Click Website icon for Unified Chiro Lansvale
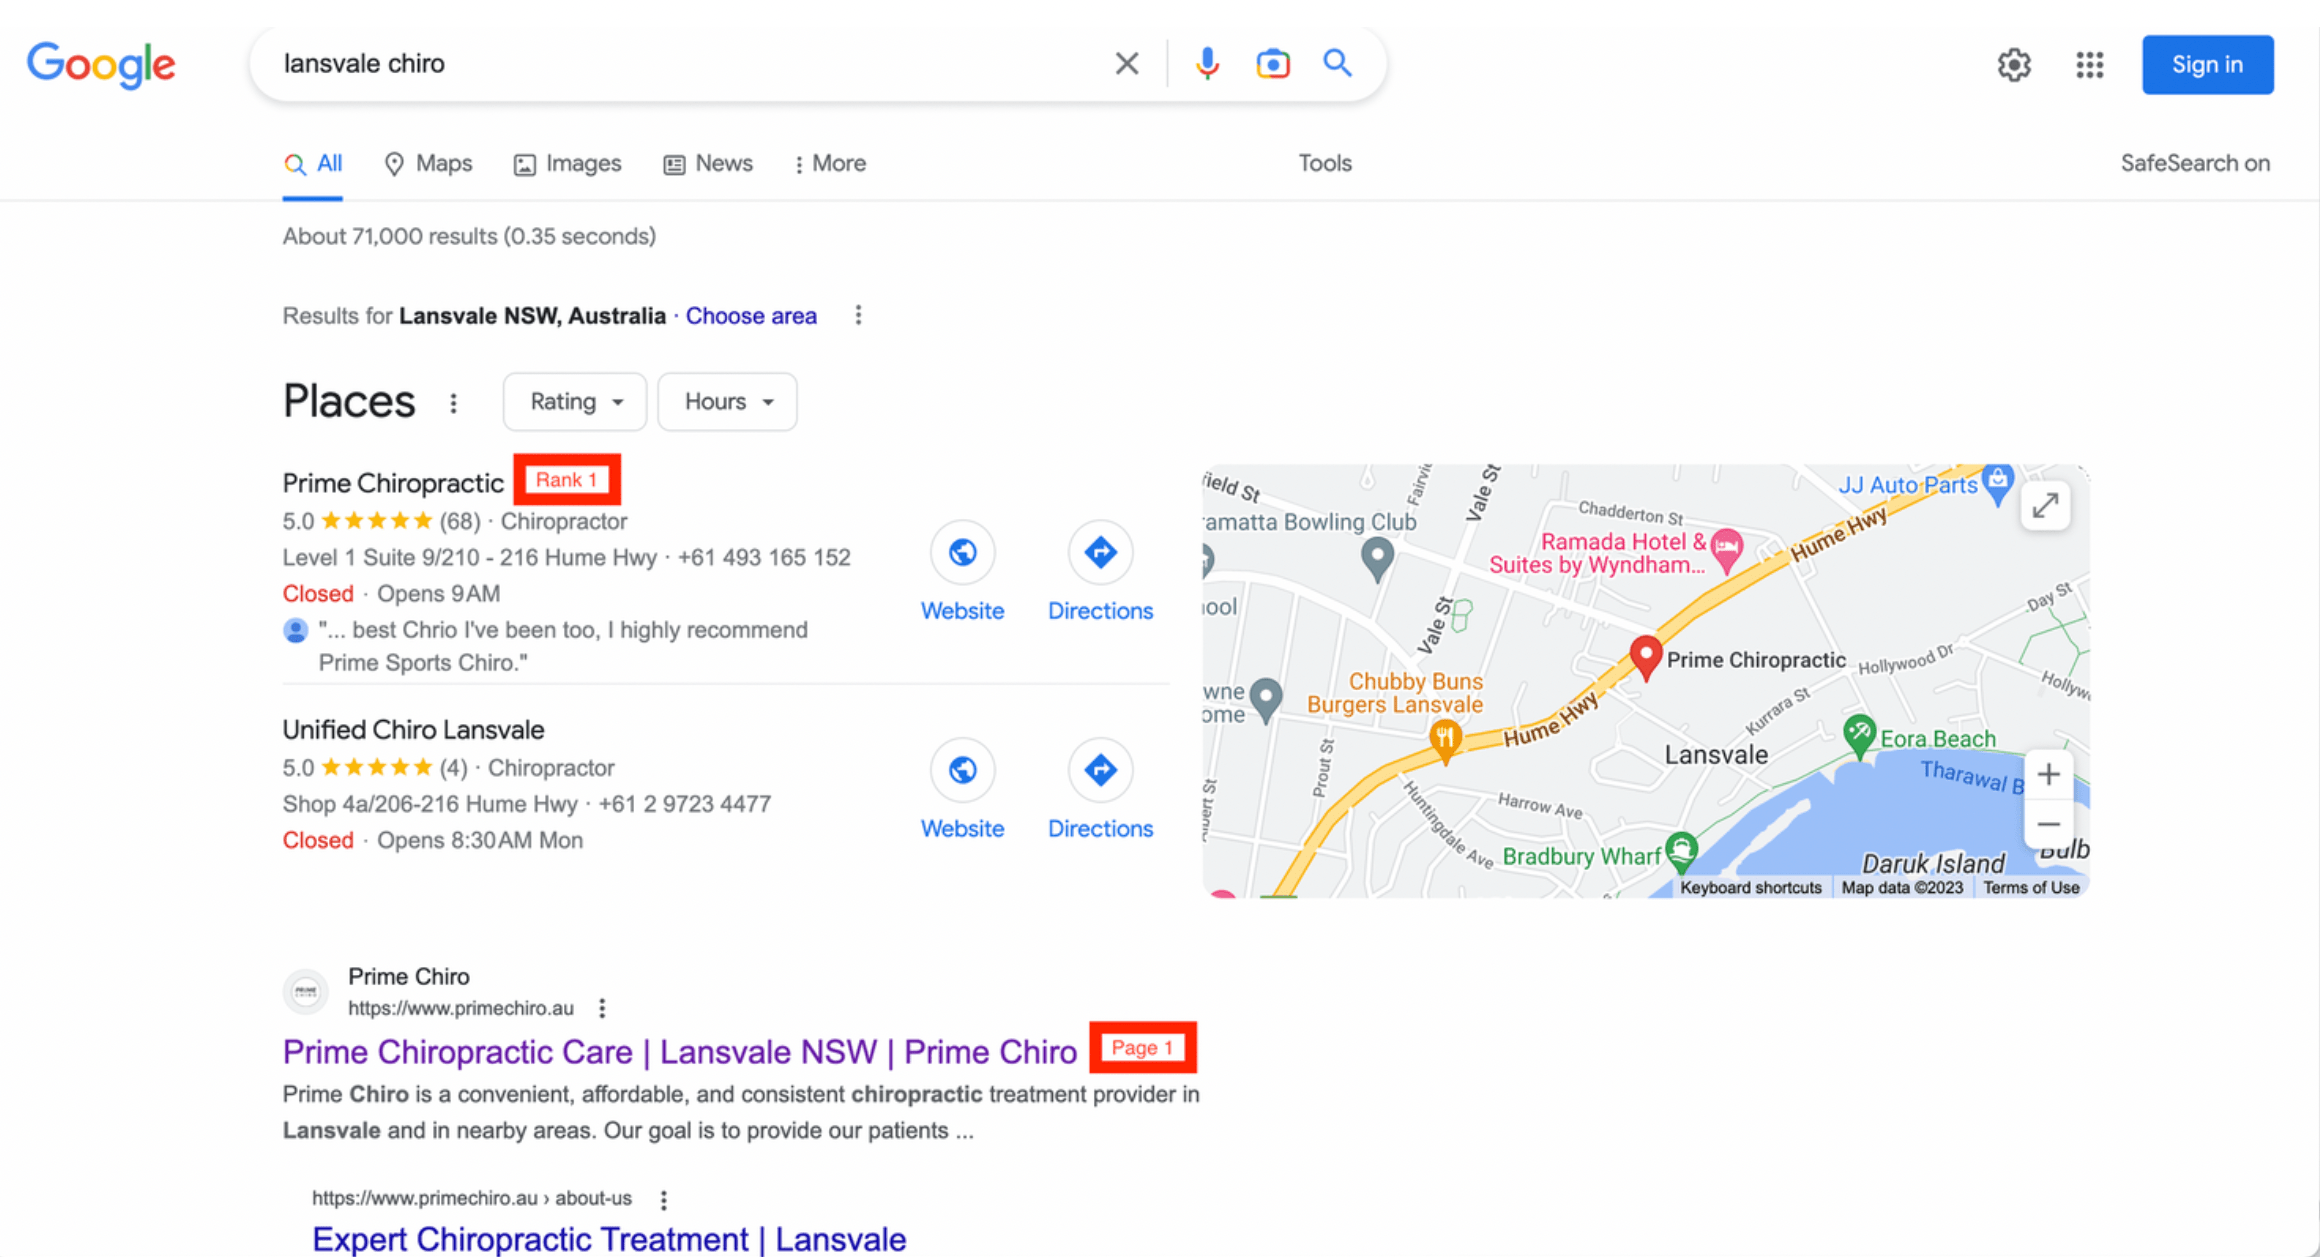 coord(962,771)
